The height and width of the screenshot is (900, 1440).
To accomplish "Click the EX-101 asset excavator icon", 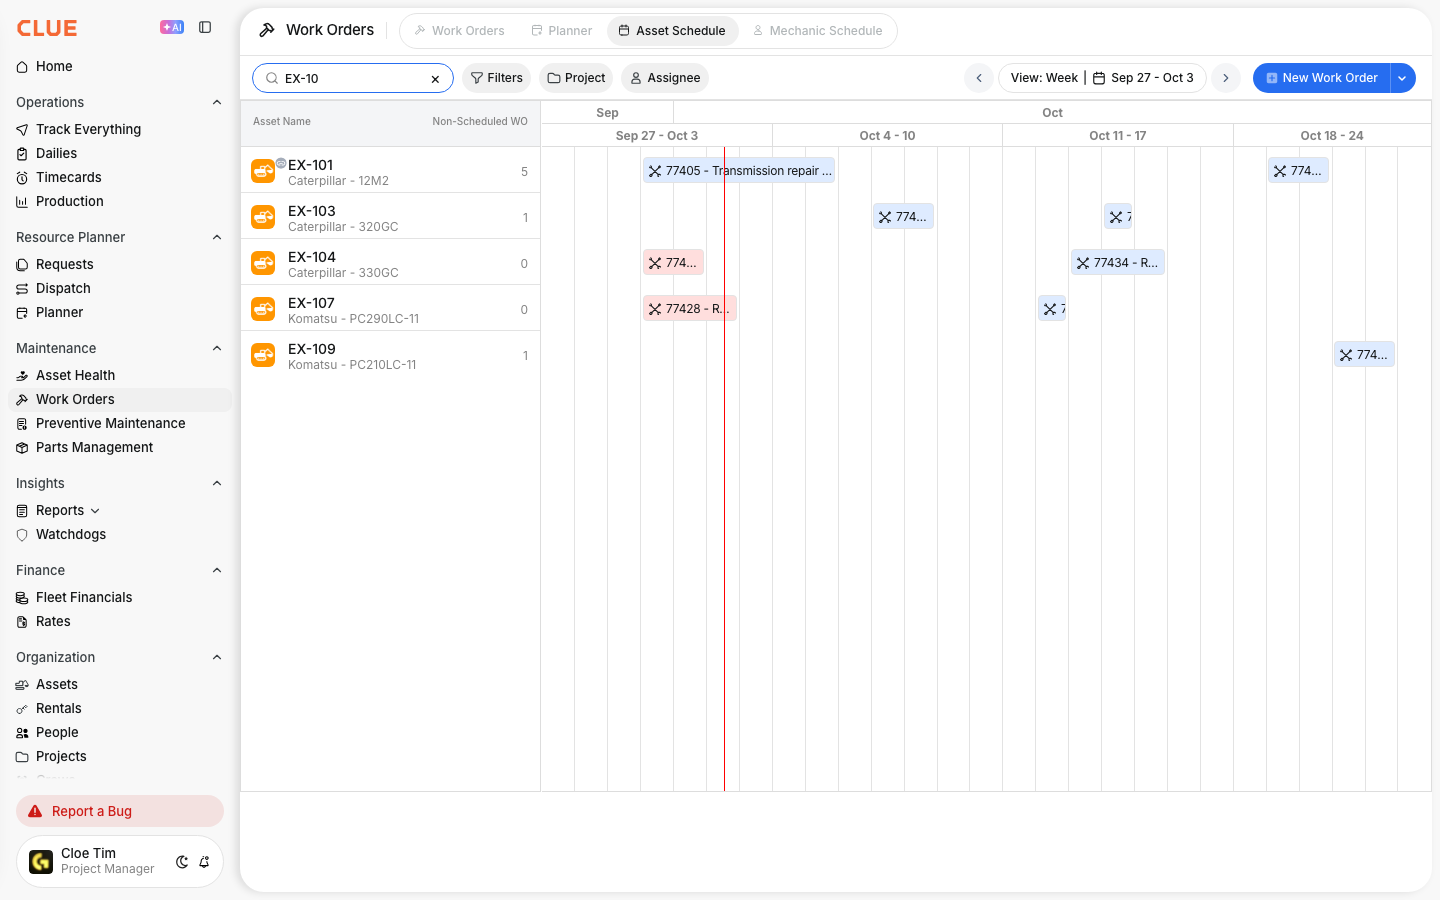I will 263,171.
